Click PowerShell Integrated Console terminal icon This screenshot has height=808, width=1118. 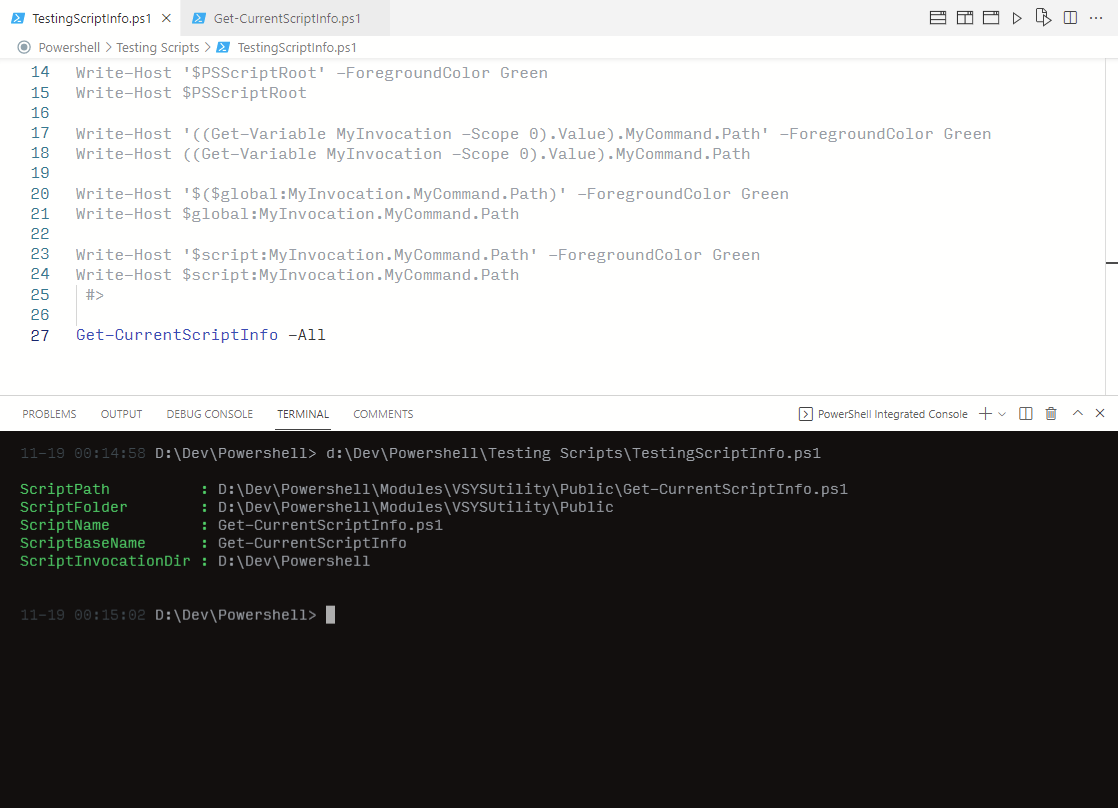click(806, 414)
